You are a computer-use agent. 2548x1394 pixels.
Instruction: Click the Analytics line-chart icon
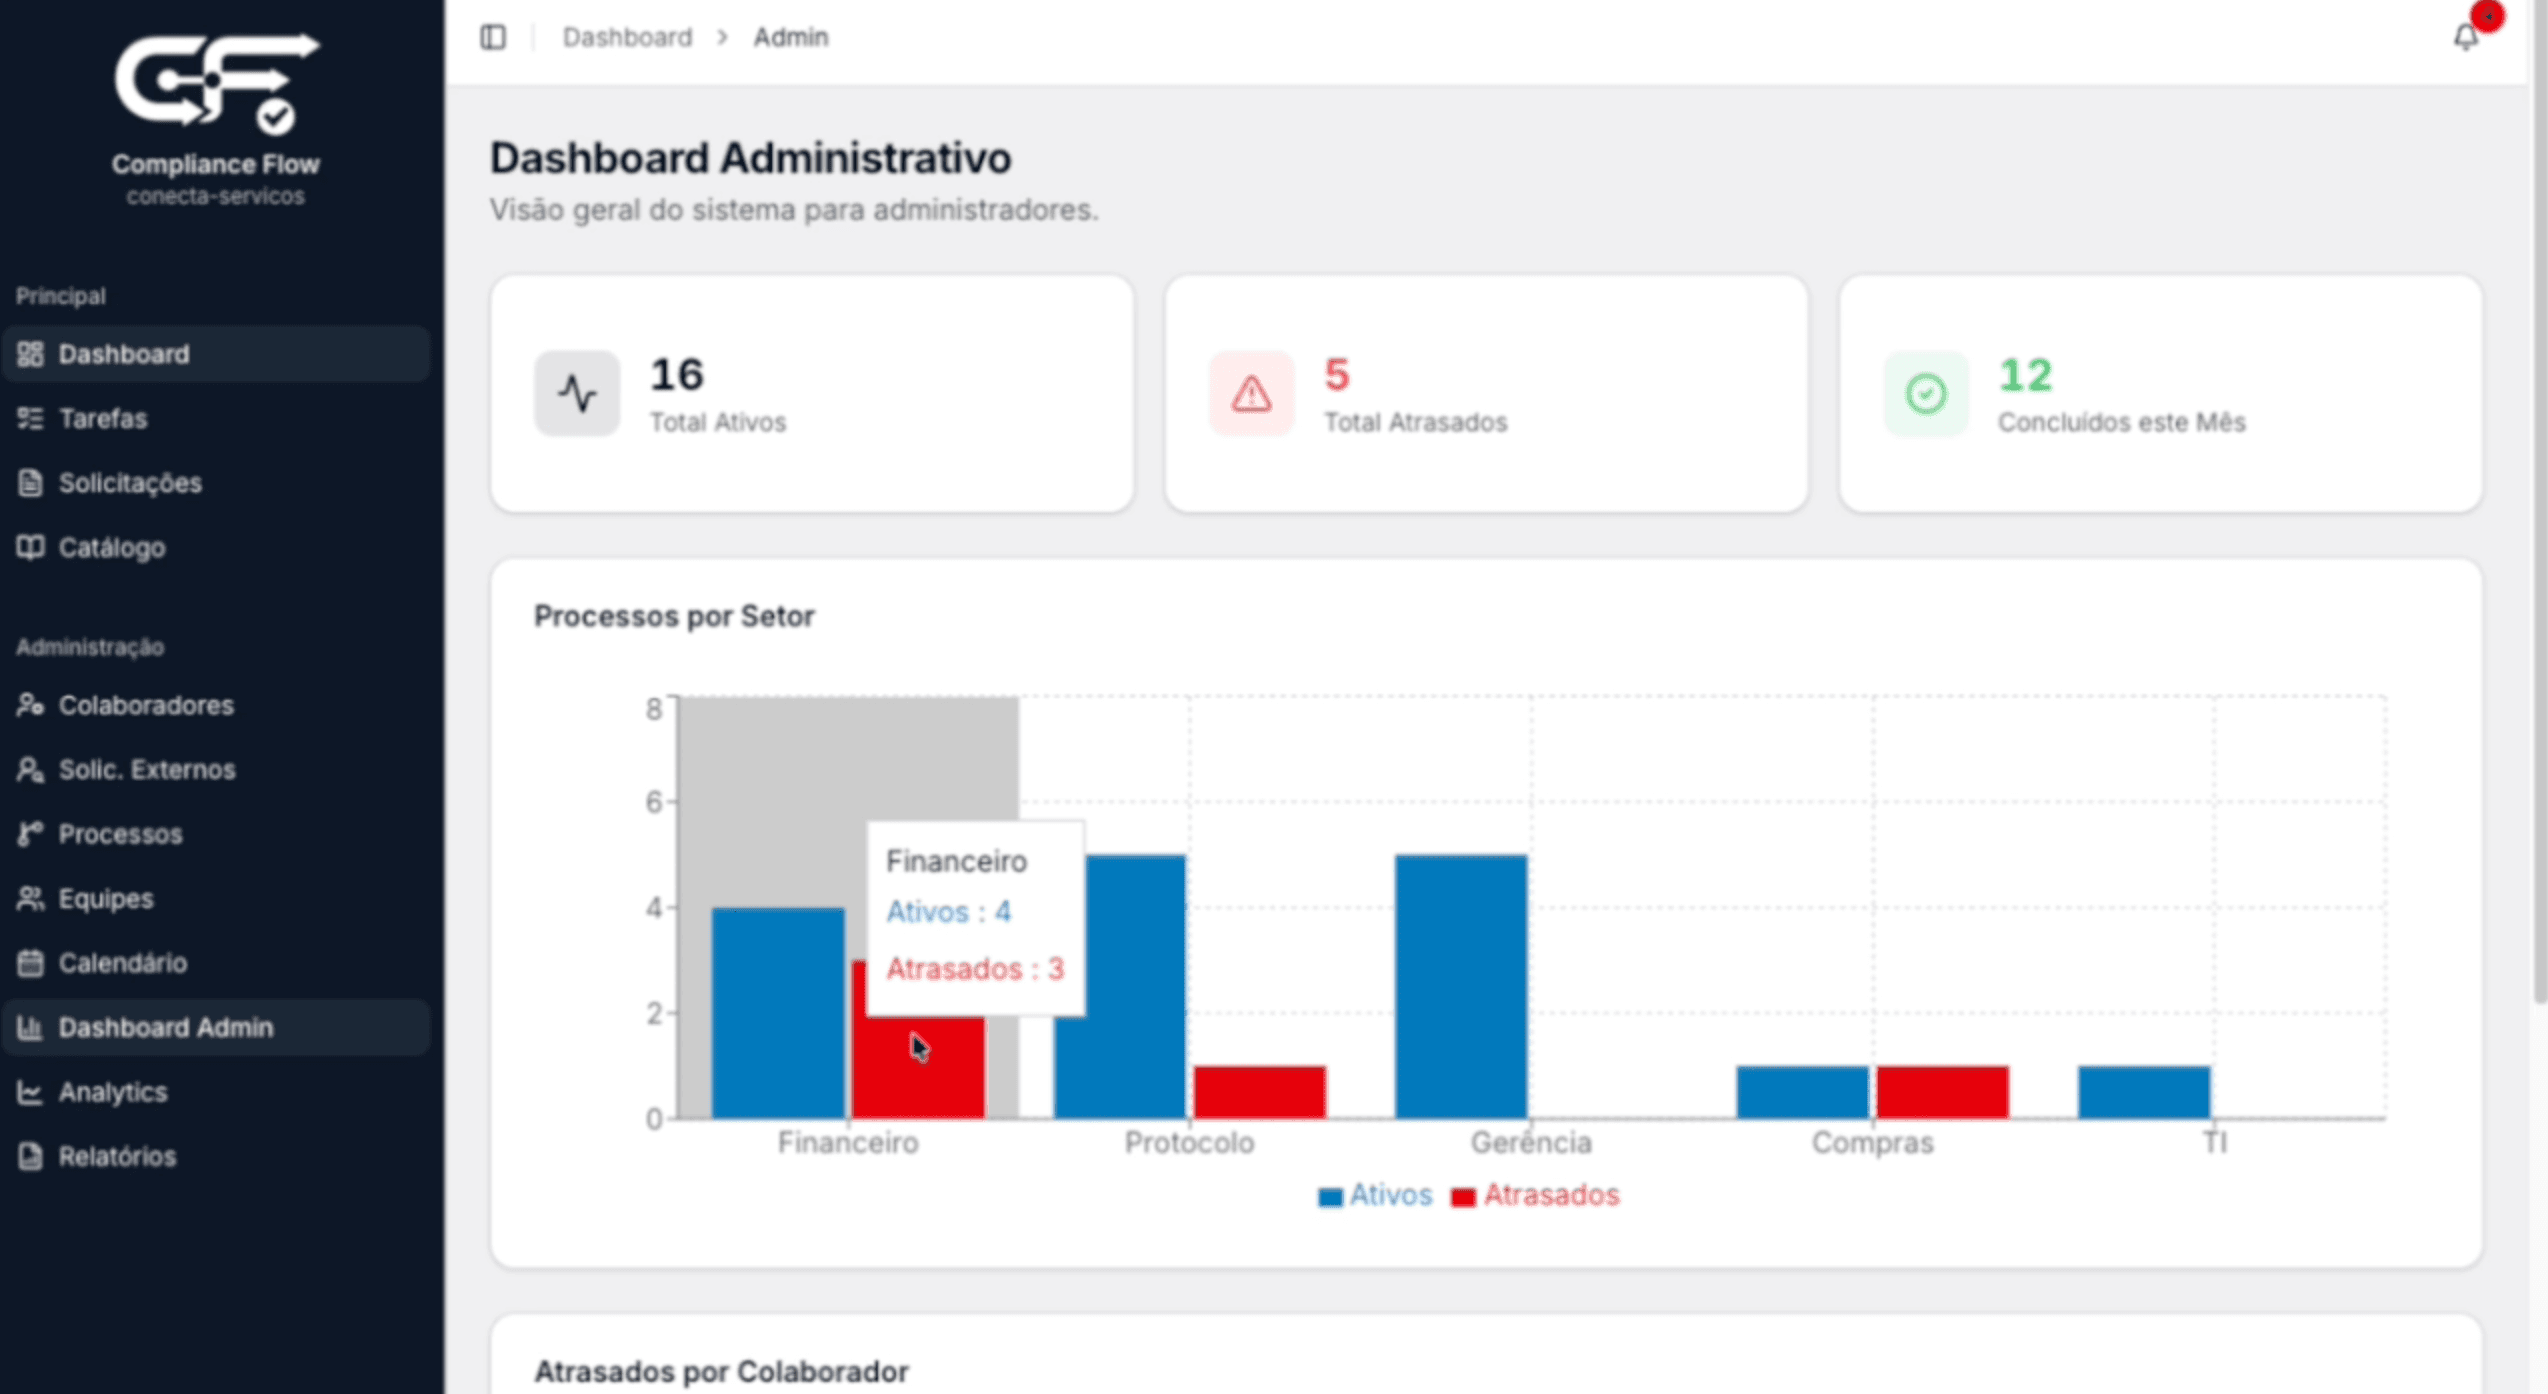[x=30, y=1092]
